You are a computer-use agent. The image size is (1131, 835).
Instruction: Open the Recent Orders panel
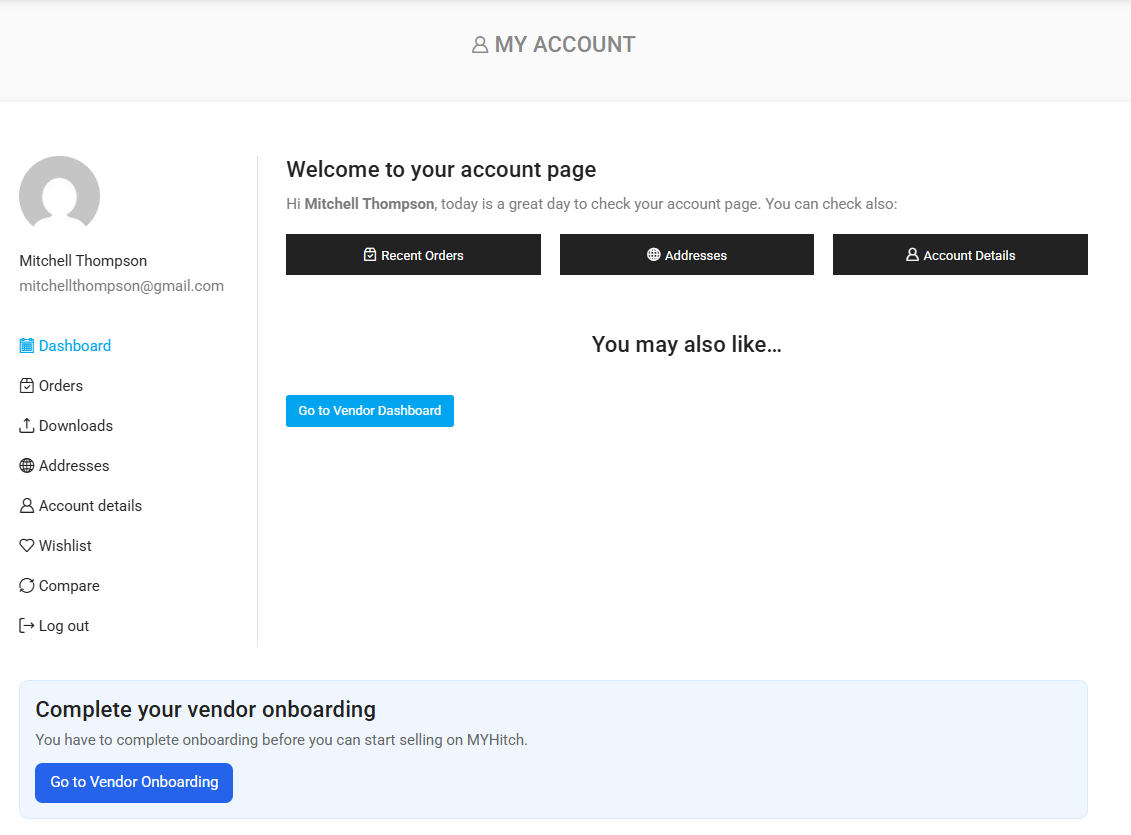click(413, 254)
